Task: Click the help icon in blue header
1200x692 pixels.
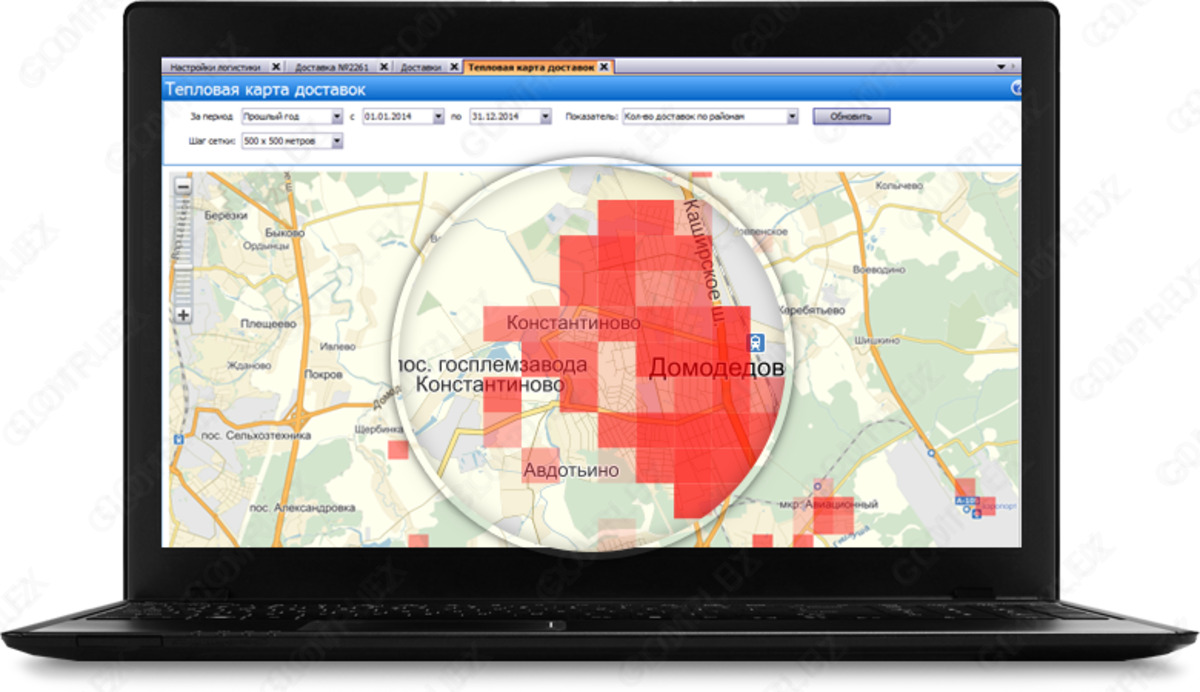Action: pyautogui.click(x=1016, y=89)
